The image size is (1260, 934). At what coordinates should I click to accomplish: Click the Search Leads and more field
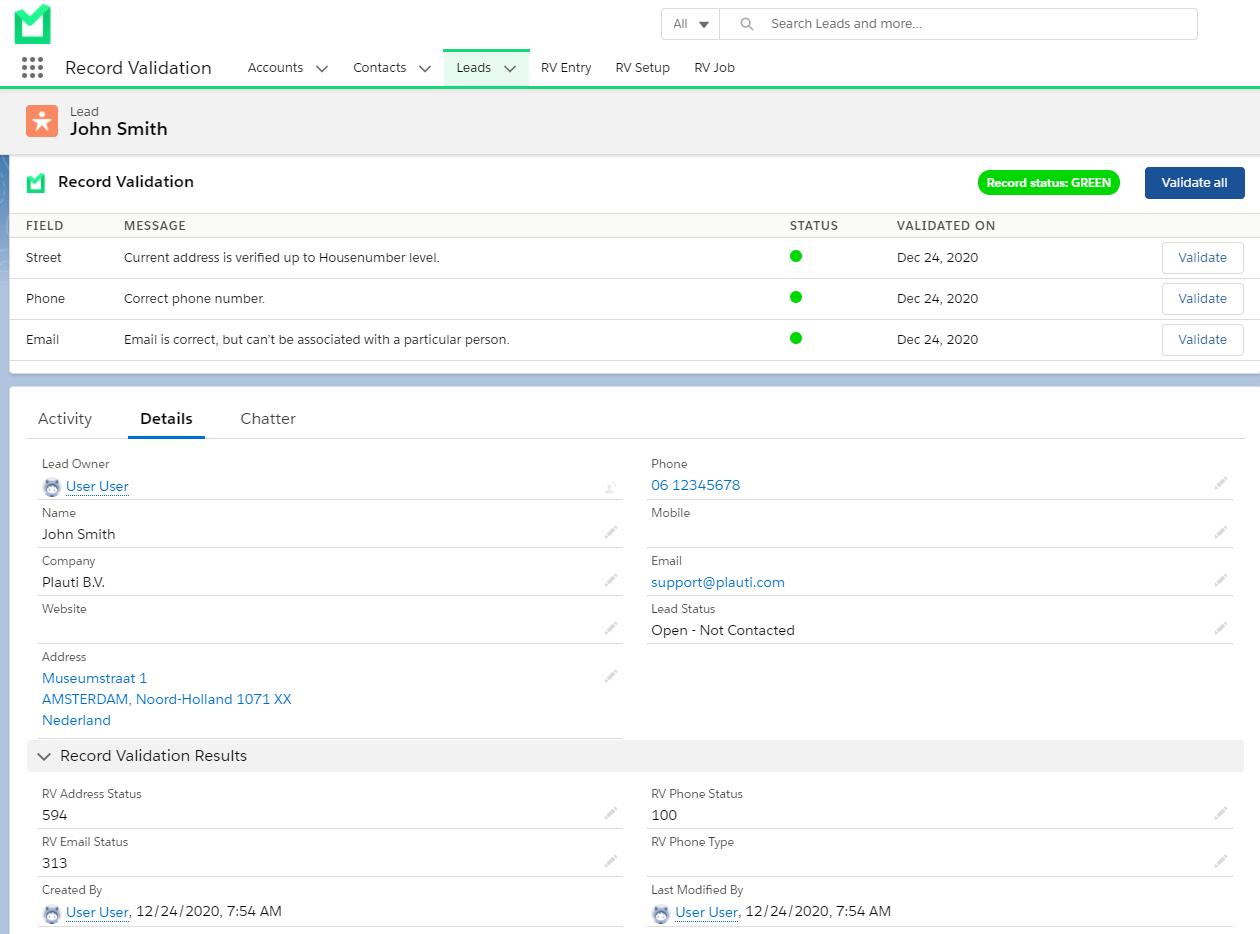960,24
